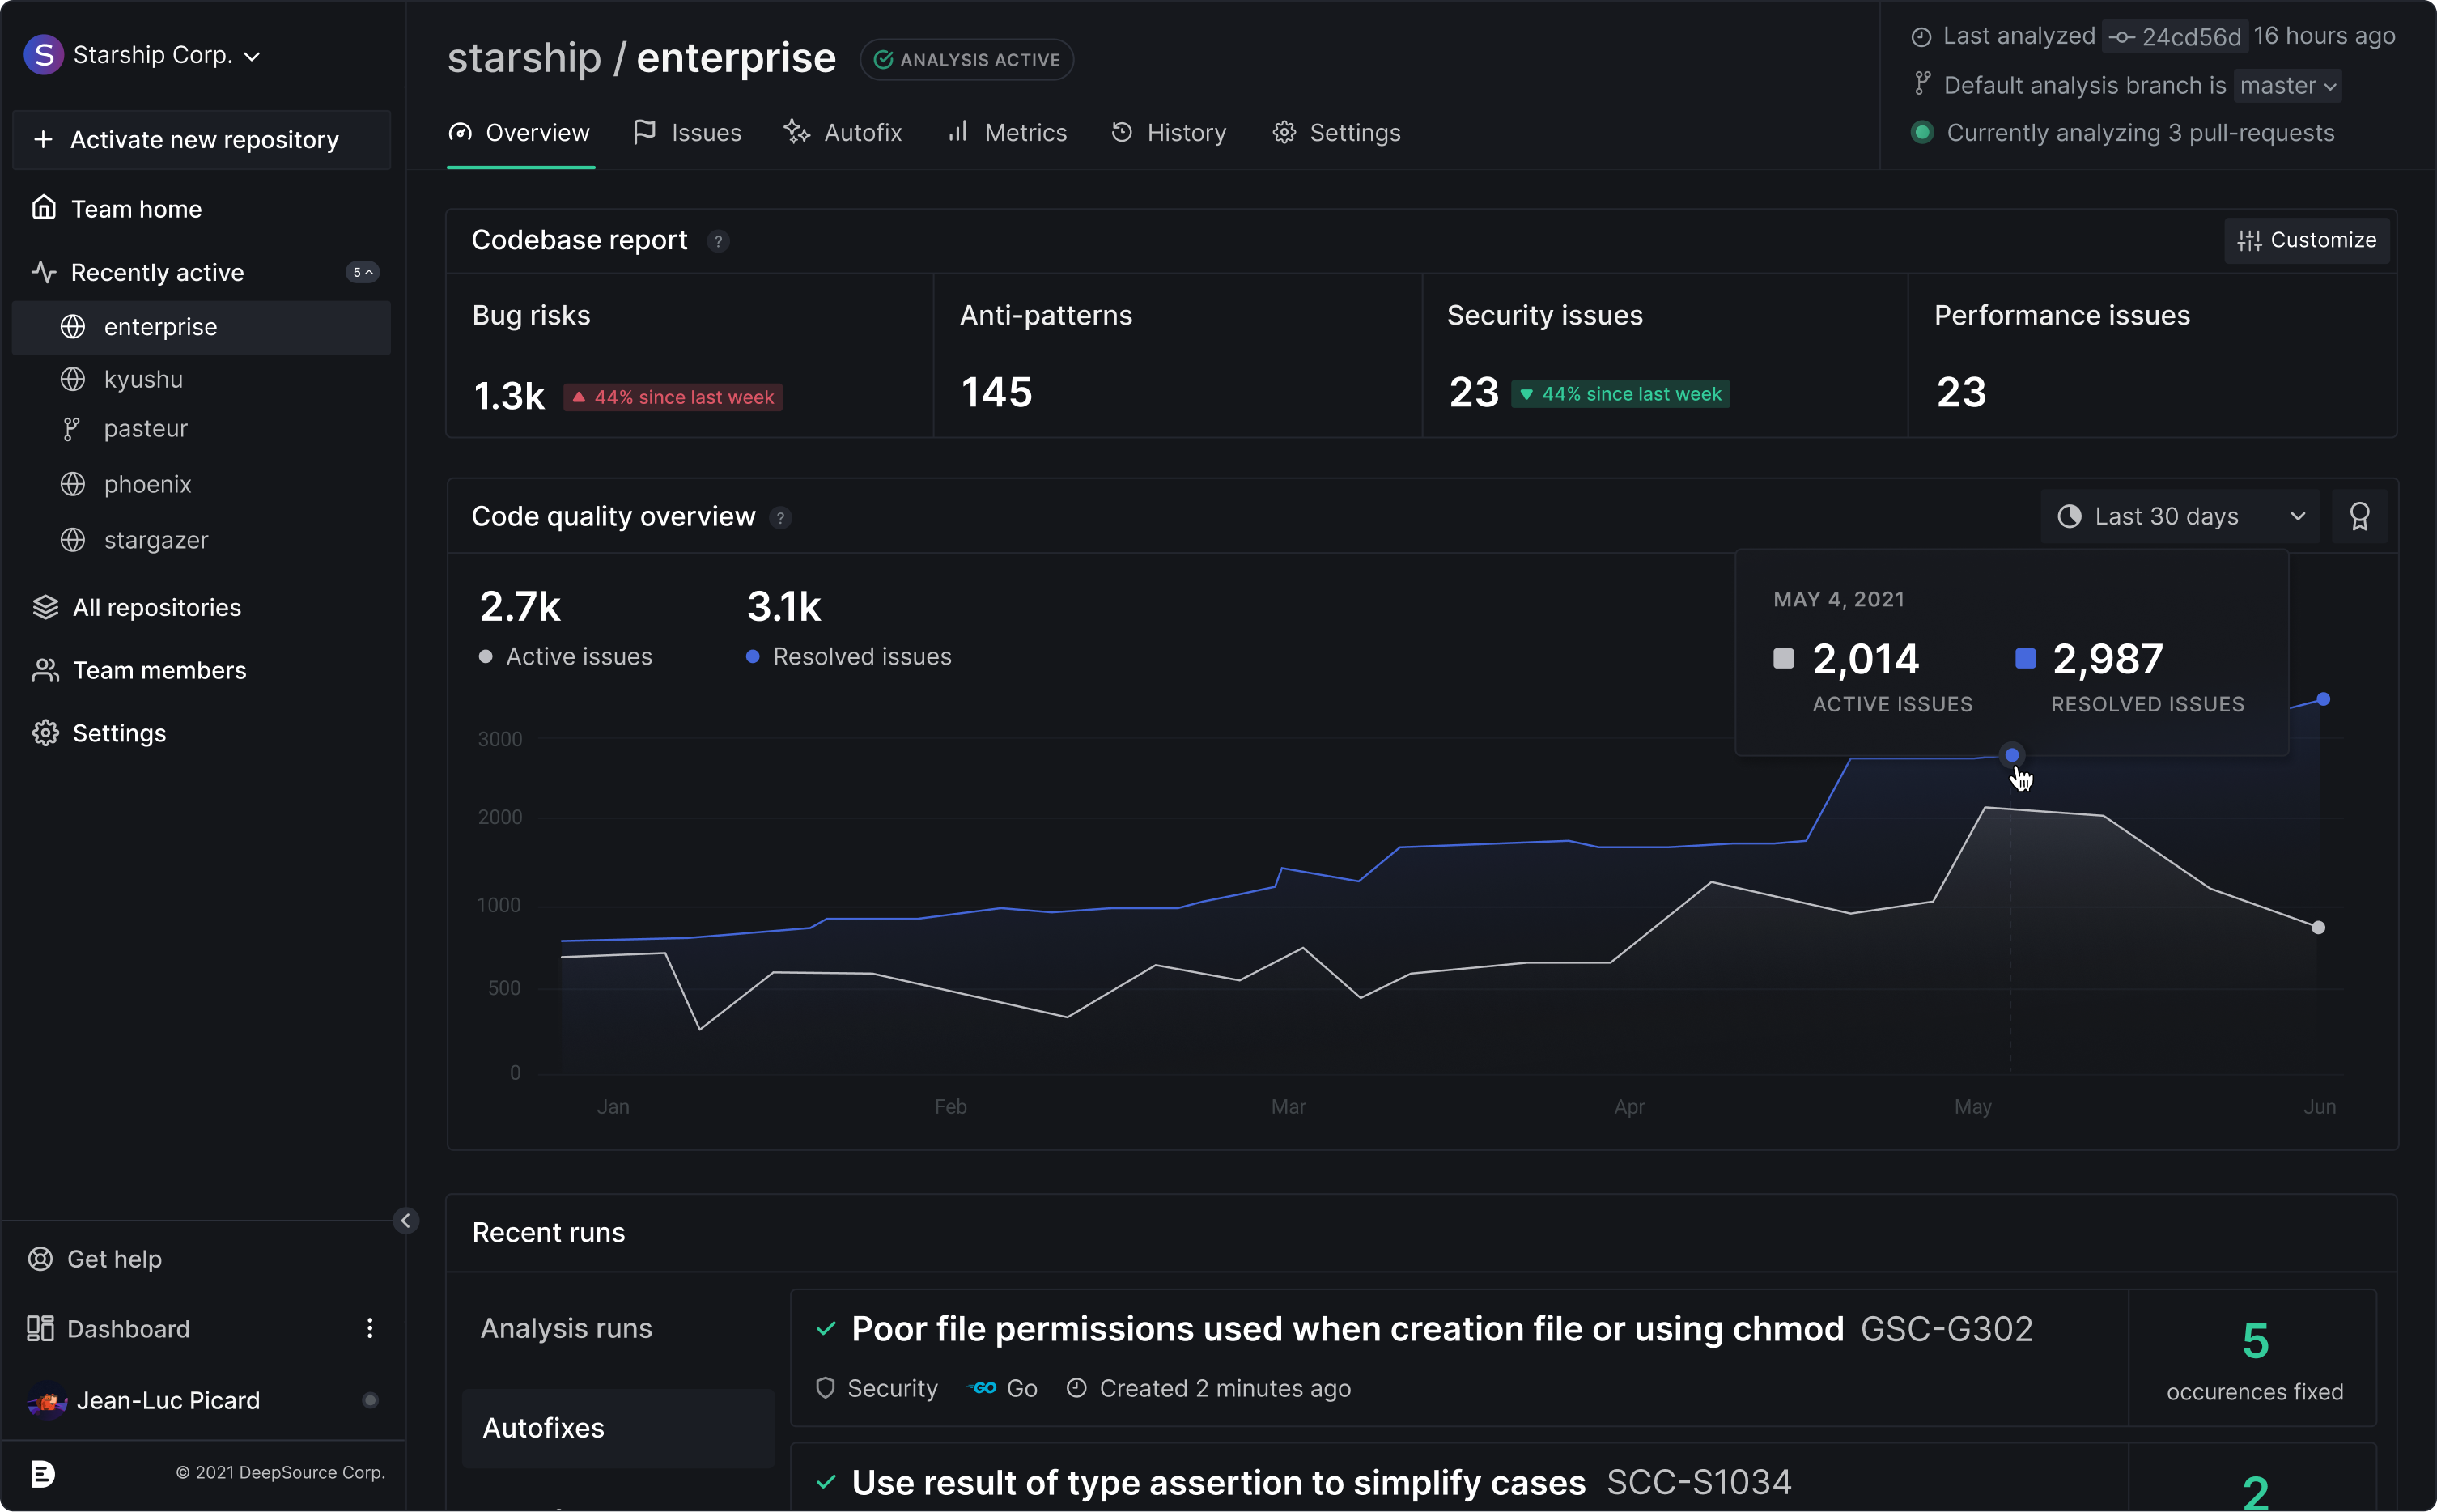This screenshot has height=1512, width=2437.
Task: Change the master default branch dropdown
Action: [x=2287, y=86]
